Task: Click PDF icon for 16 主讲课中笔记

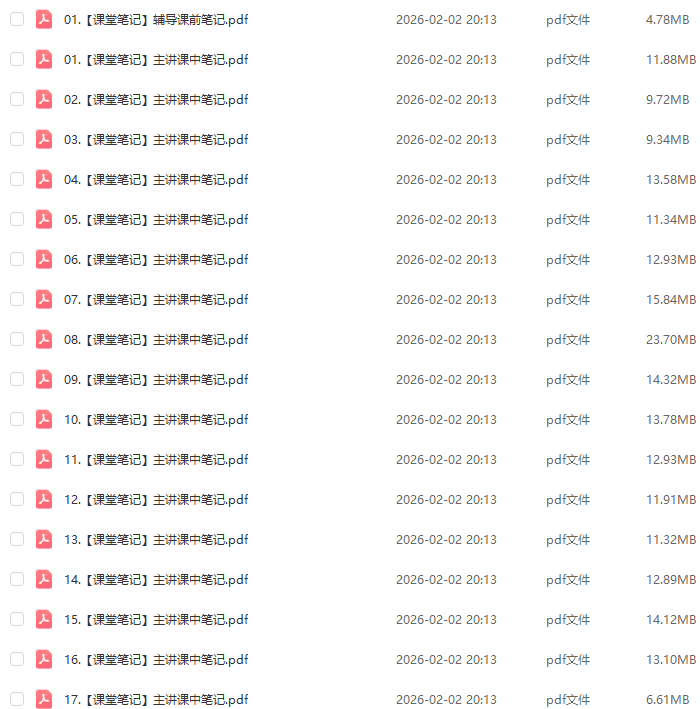Action: tap(44, 659)
